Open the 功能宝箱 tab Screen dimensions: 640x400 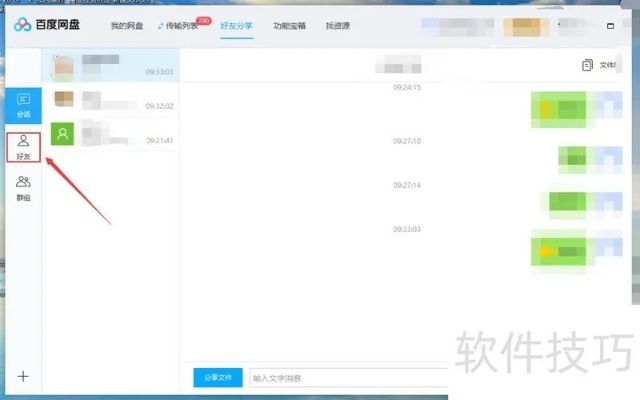[290, 26]
